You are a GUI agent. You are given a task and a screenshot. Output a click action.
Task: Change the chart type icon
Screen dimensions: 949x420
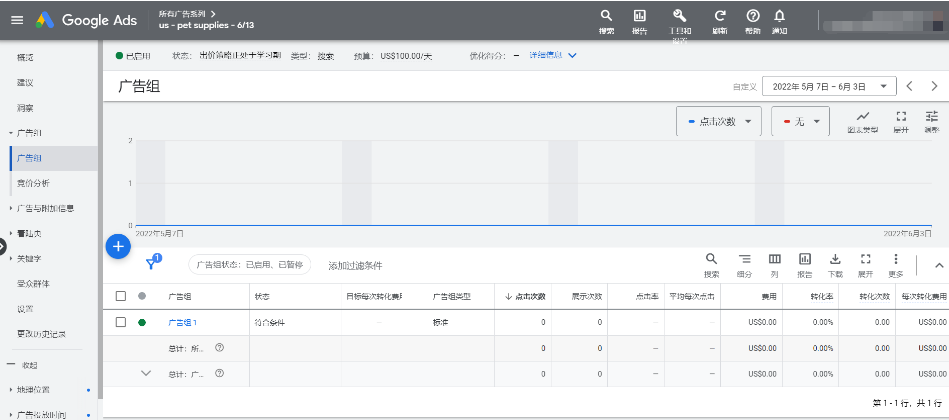863,118
